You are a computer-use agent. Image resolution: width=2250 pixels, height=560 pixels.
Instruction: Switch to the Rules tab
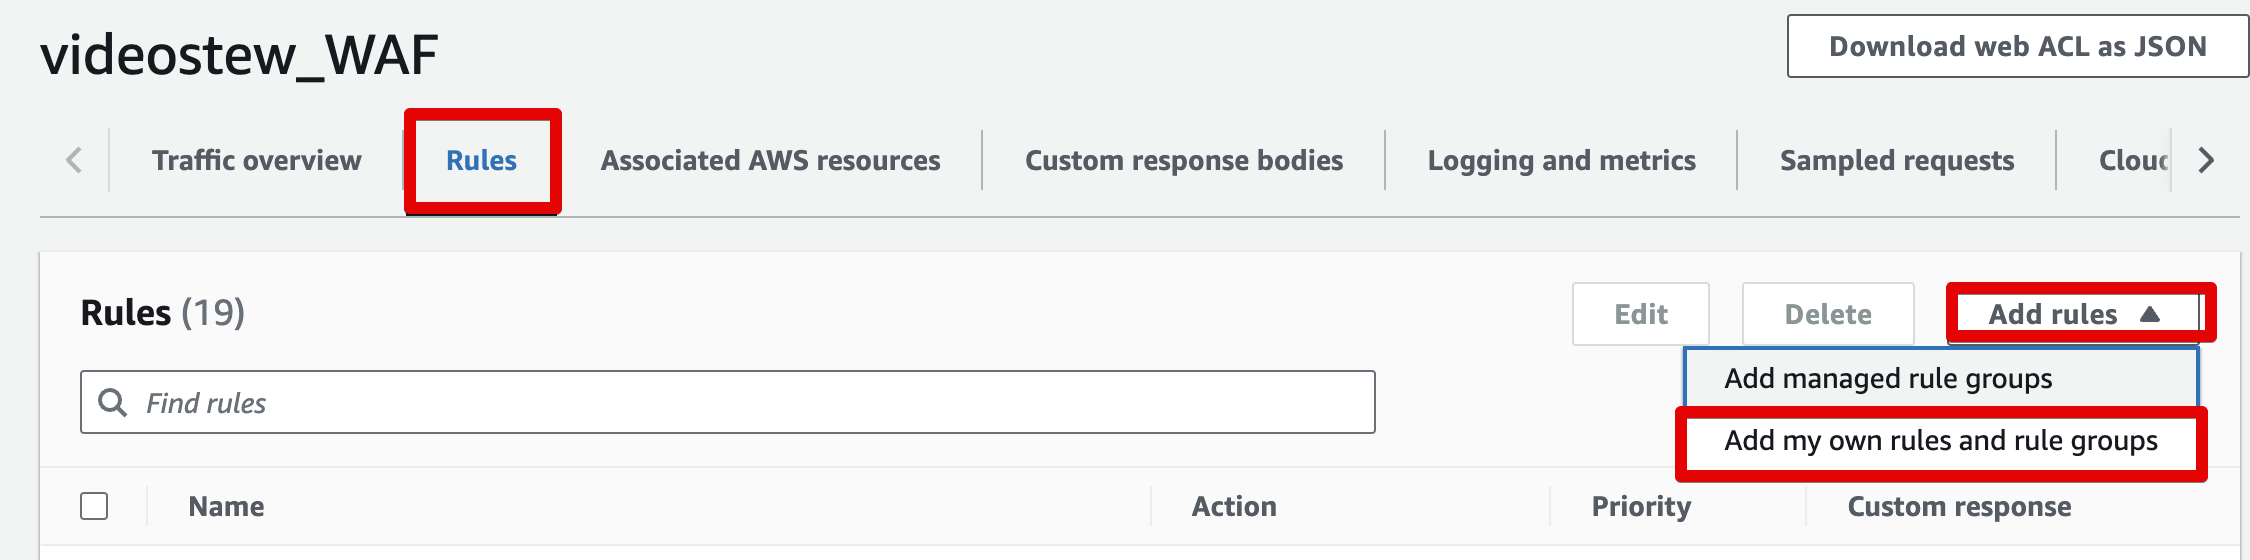(x=481, y=160)
